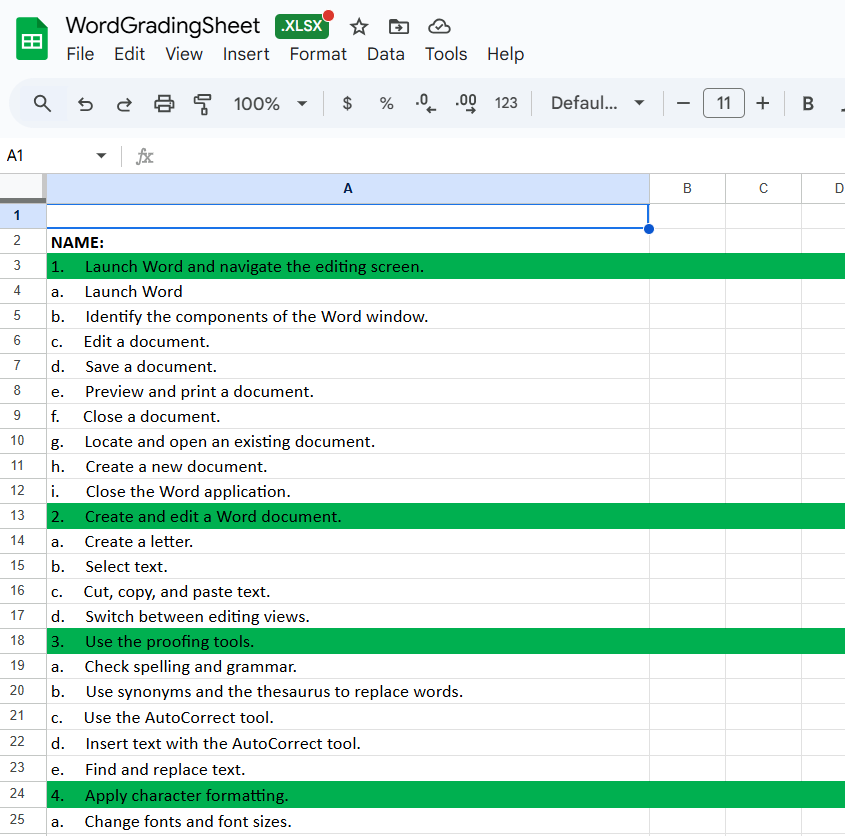This screenshot has width=845, height=836.
Task: Decrease font size with minus button
Action: tap(683, 103)
